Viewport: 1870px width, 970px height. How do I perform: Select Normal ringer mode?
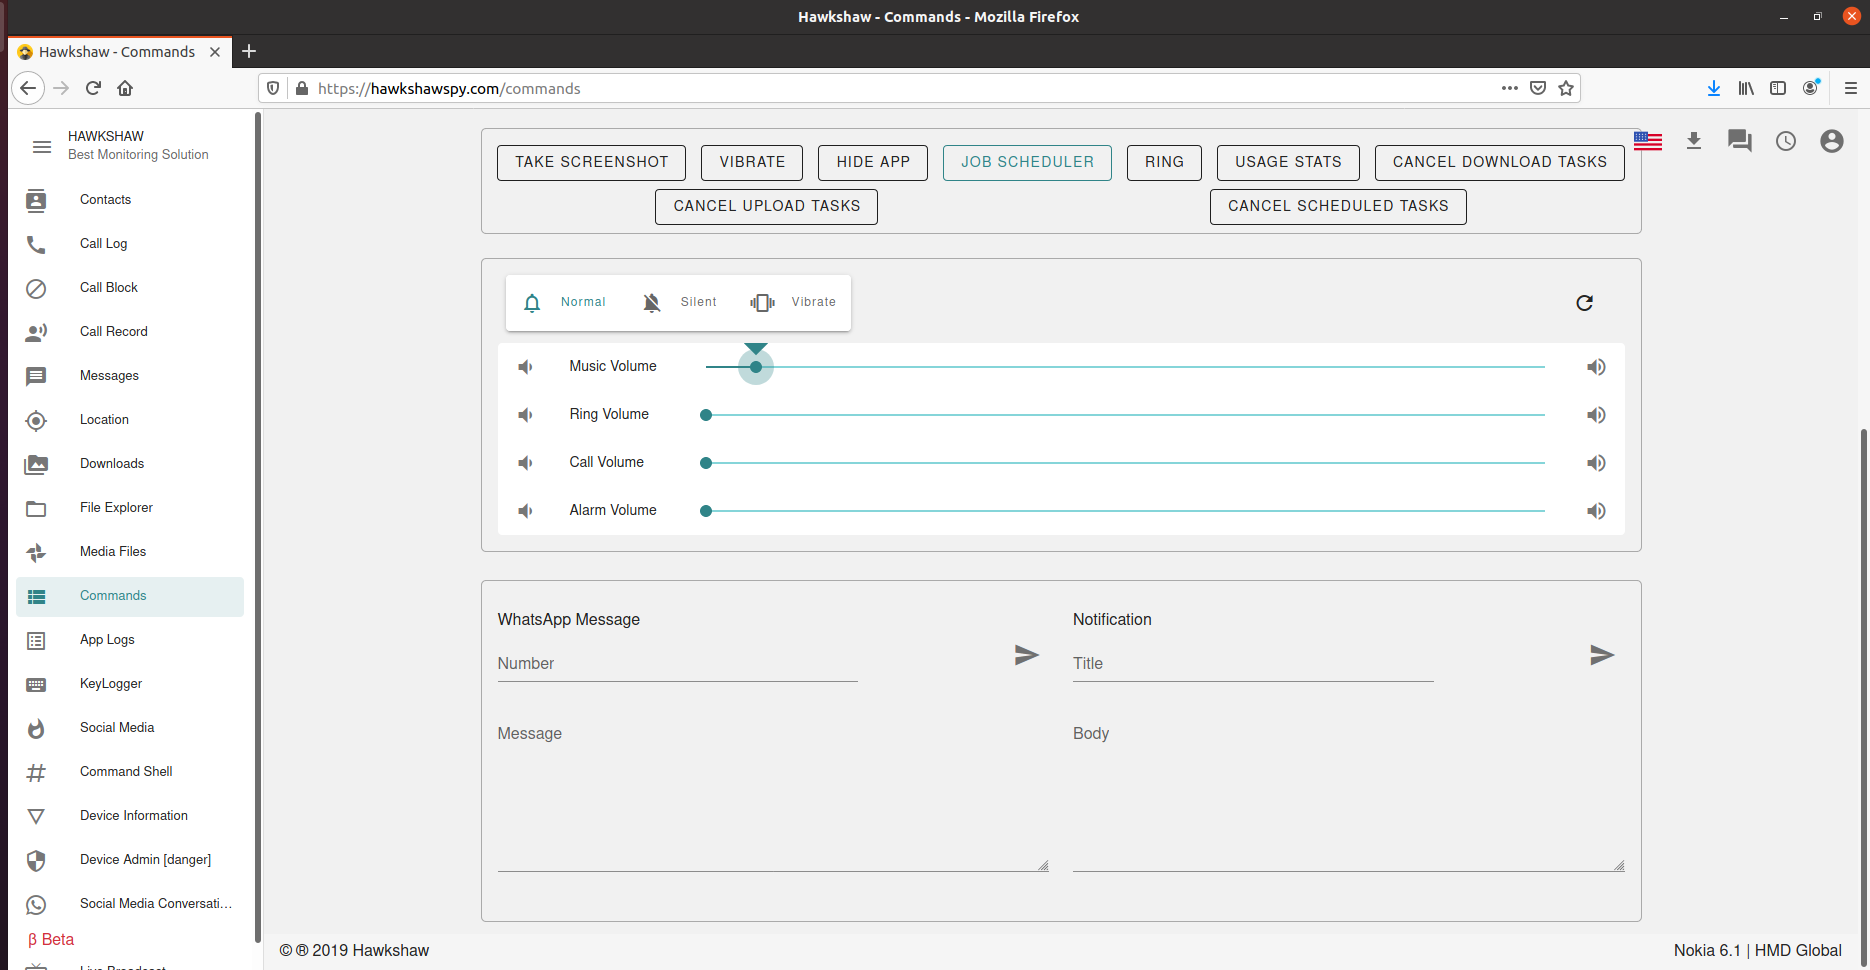coord(565,302)
